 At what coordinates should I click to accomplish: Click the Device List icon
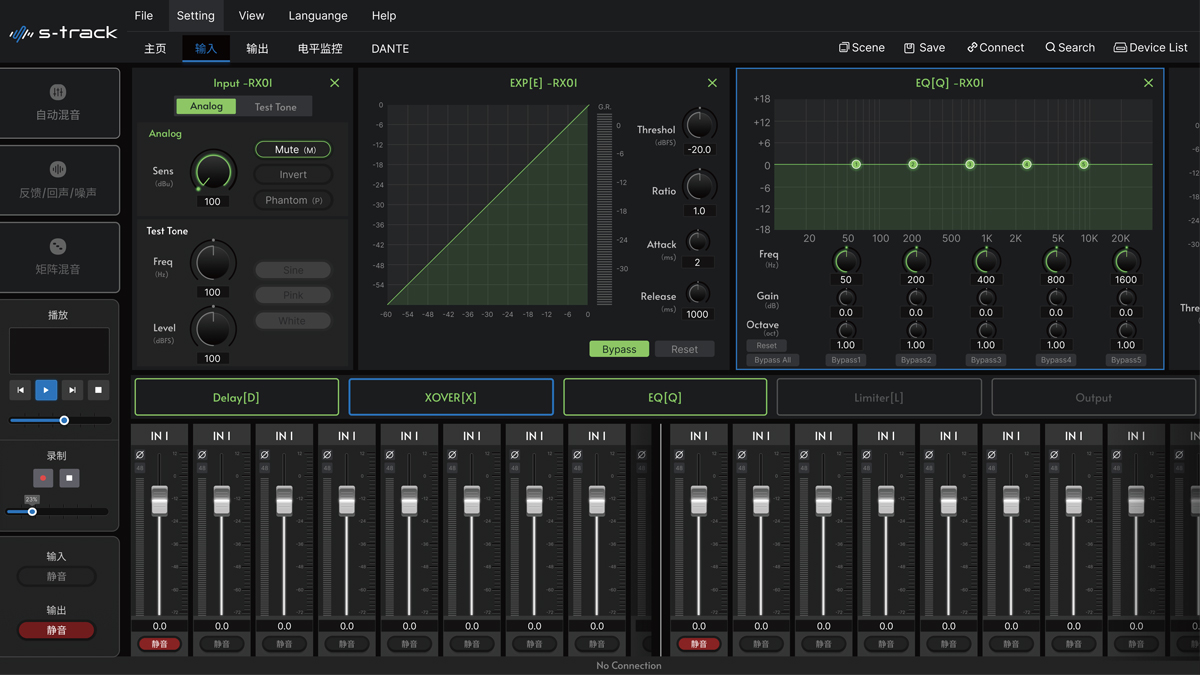coord(1120,47)
